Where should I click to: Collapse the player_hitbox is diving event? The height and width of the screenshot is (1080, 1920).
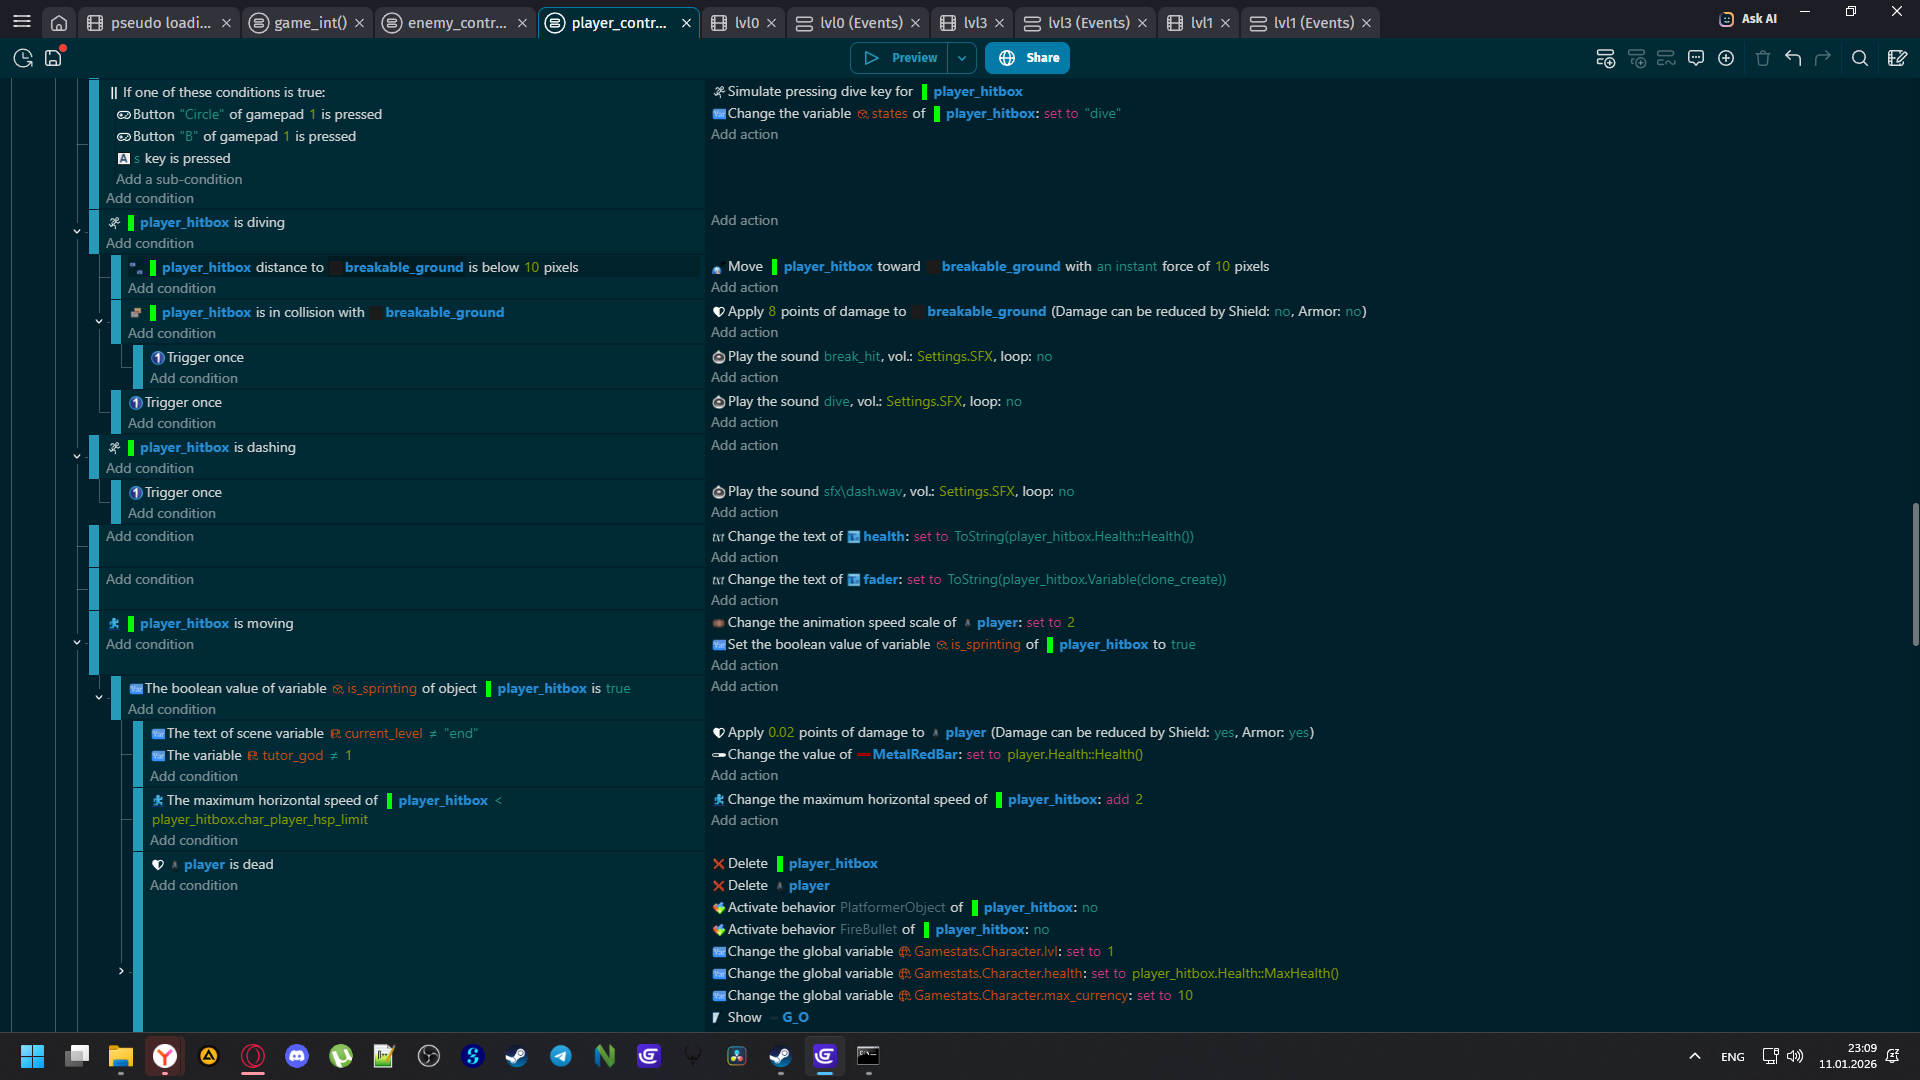(x=77, y=231)
